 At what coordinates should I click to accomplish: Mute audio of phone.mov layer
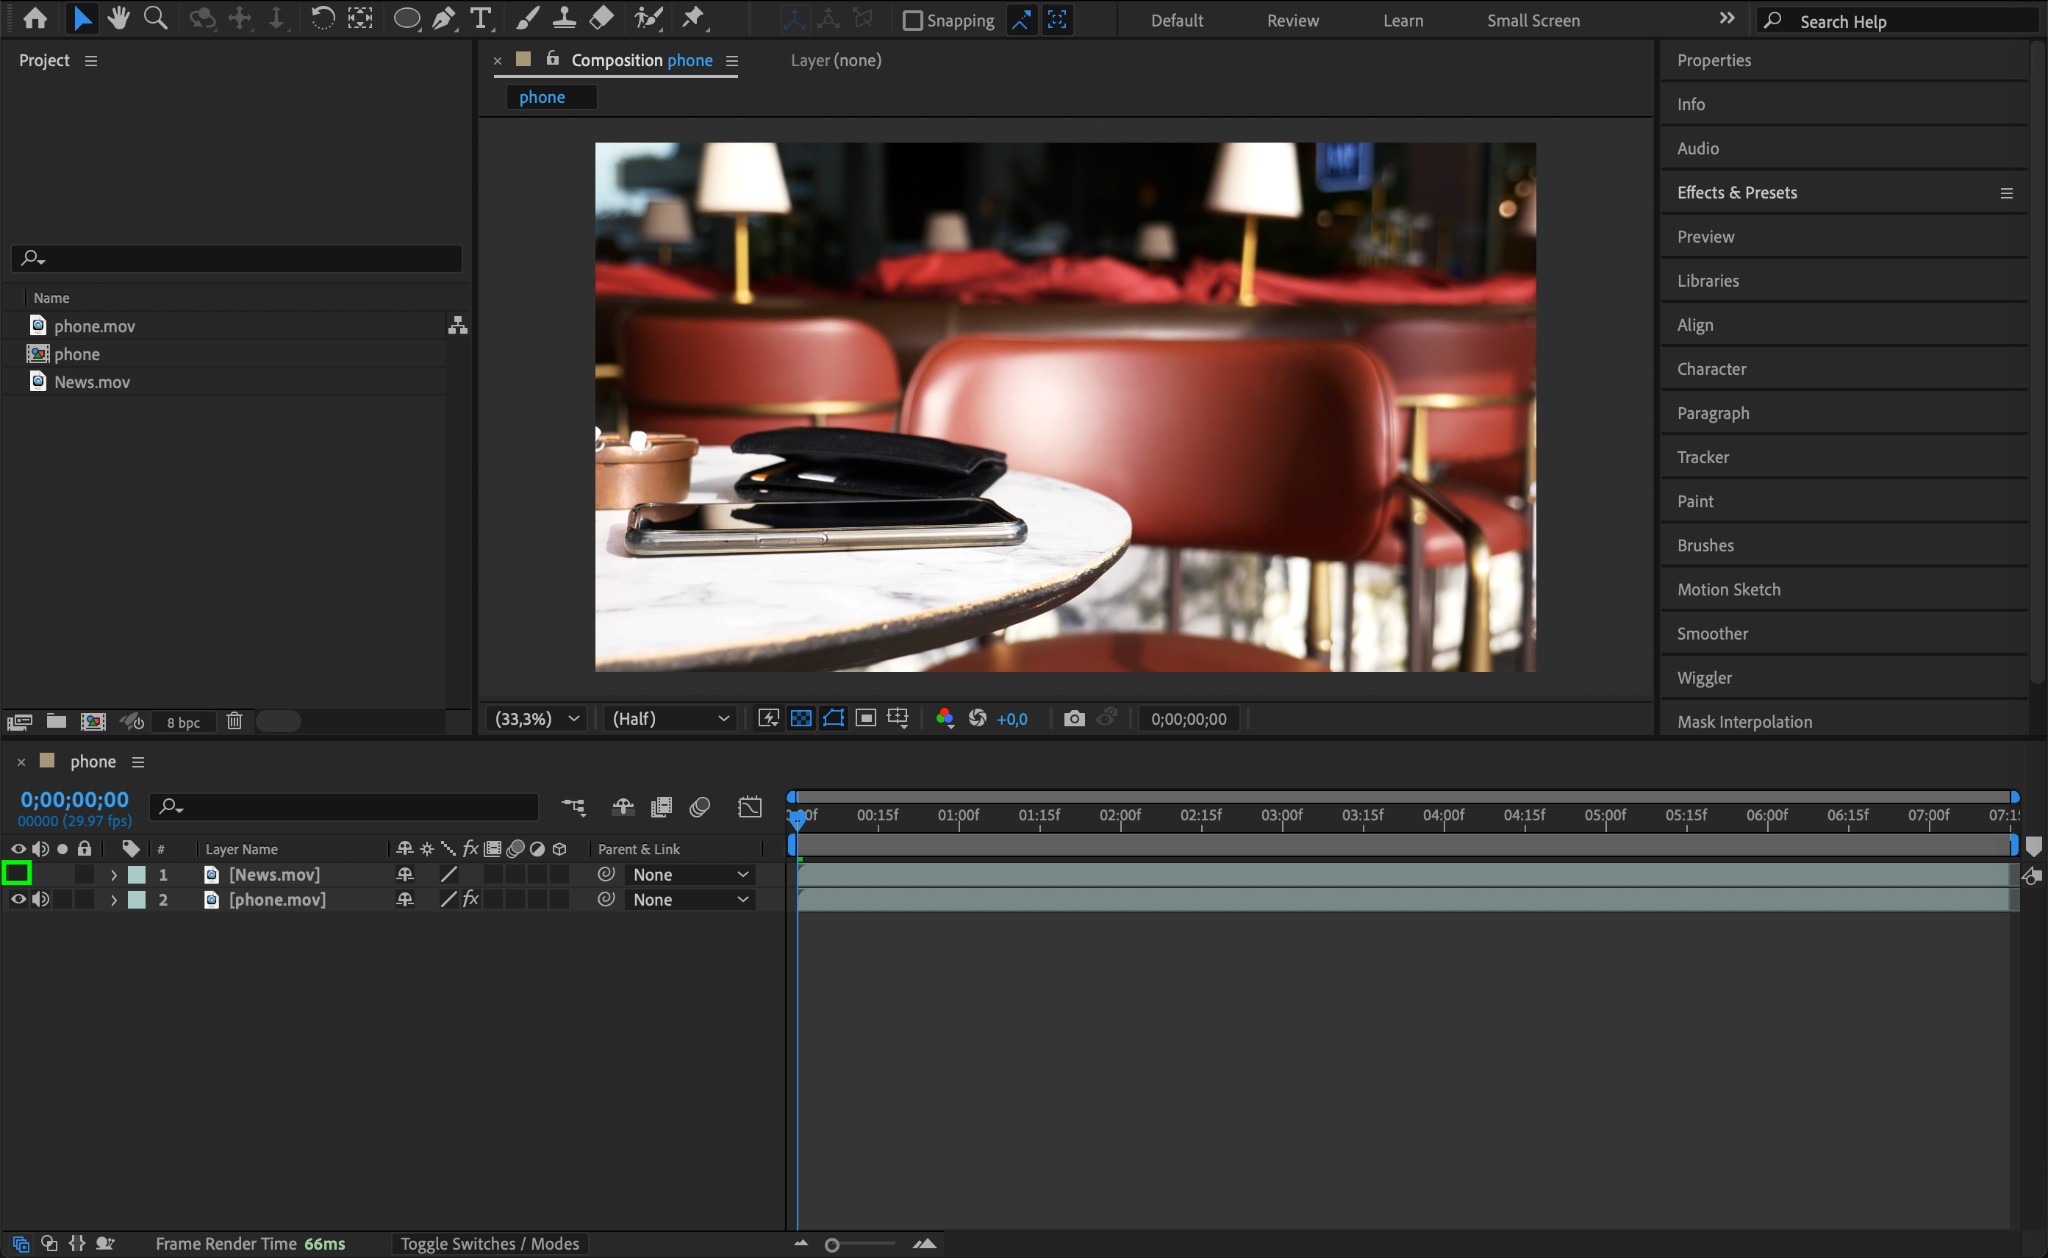tap(41, 899)
